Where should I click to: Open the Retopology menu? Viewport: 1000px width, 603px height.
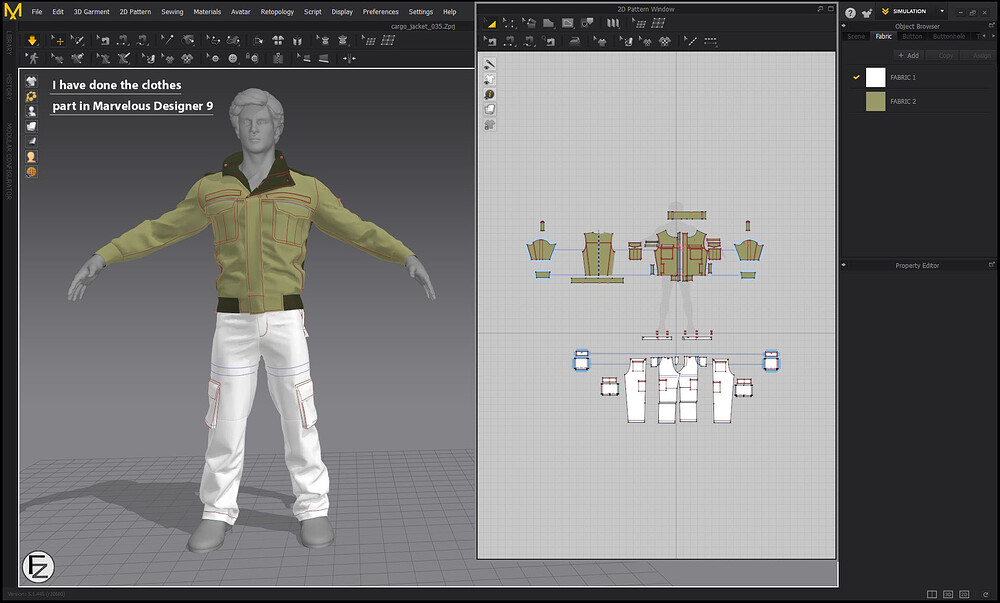277,11
